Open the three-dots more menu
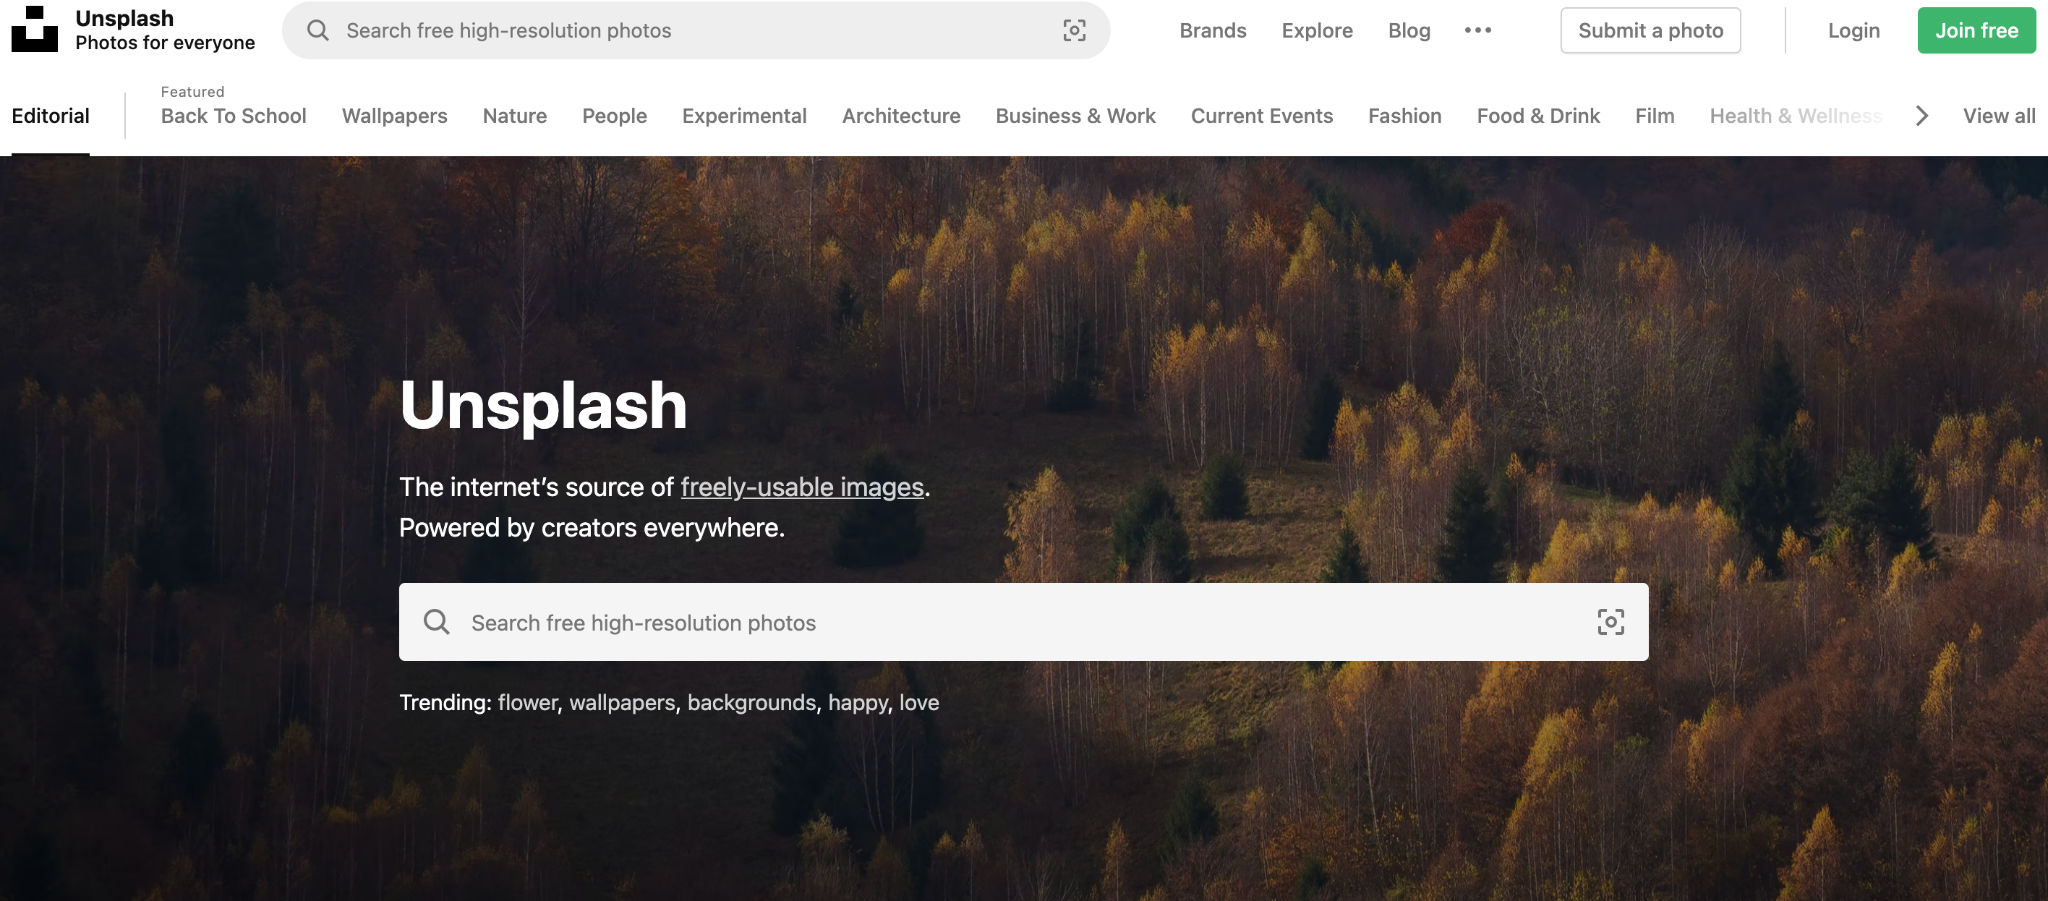 [x=1478, y=31]
